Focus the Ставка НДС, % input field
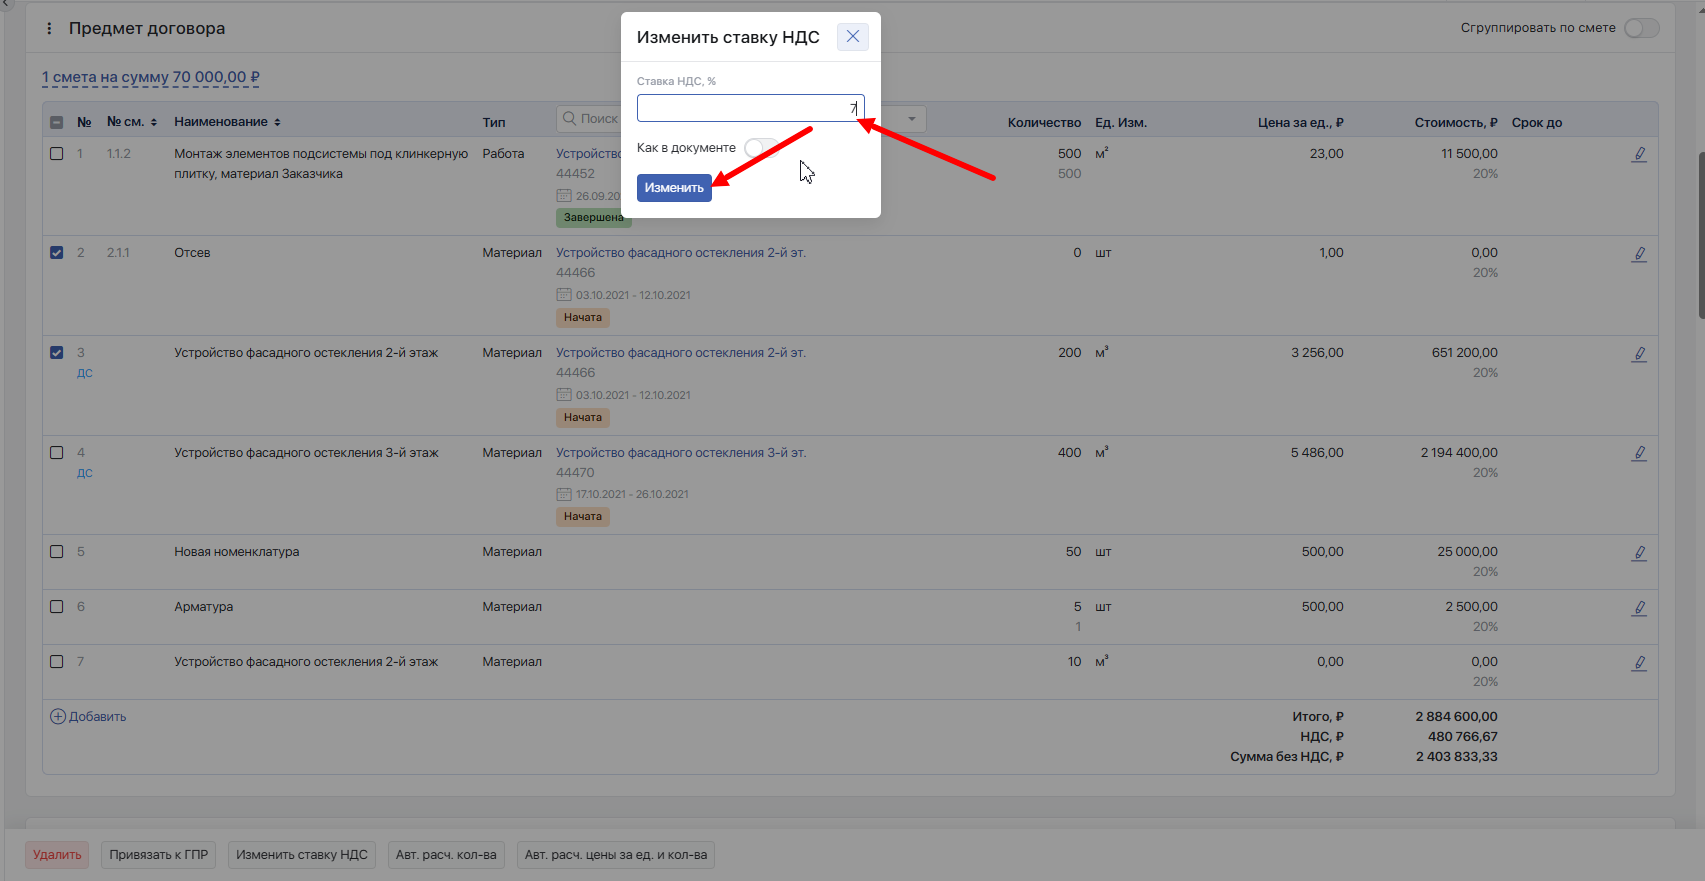The image size is (1705, 881). [750, 108]
